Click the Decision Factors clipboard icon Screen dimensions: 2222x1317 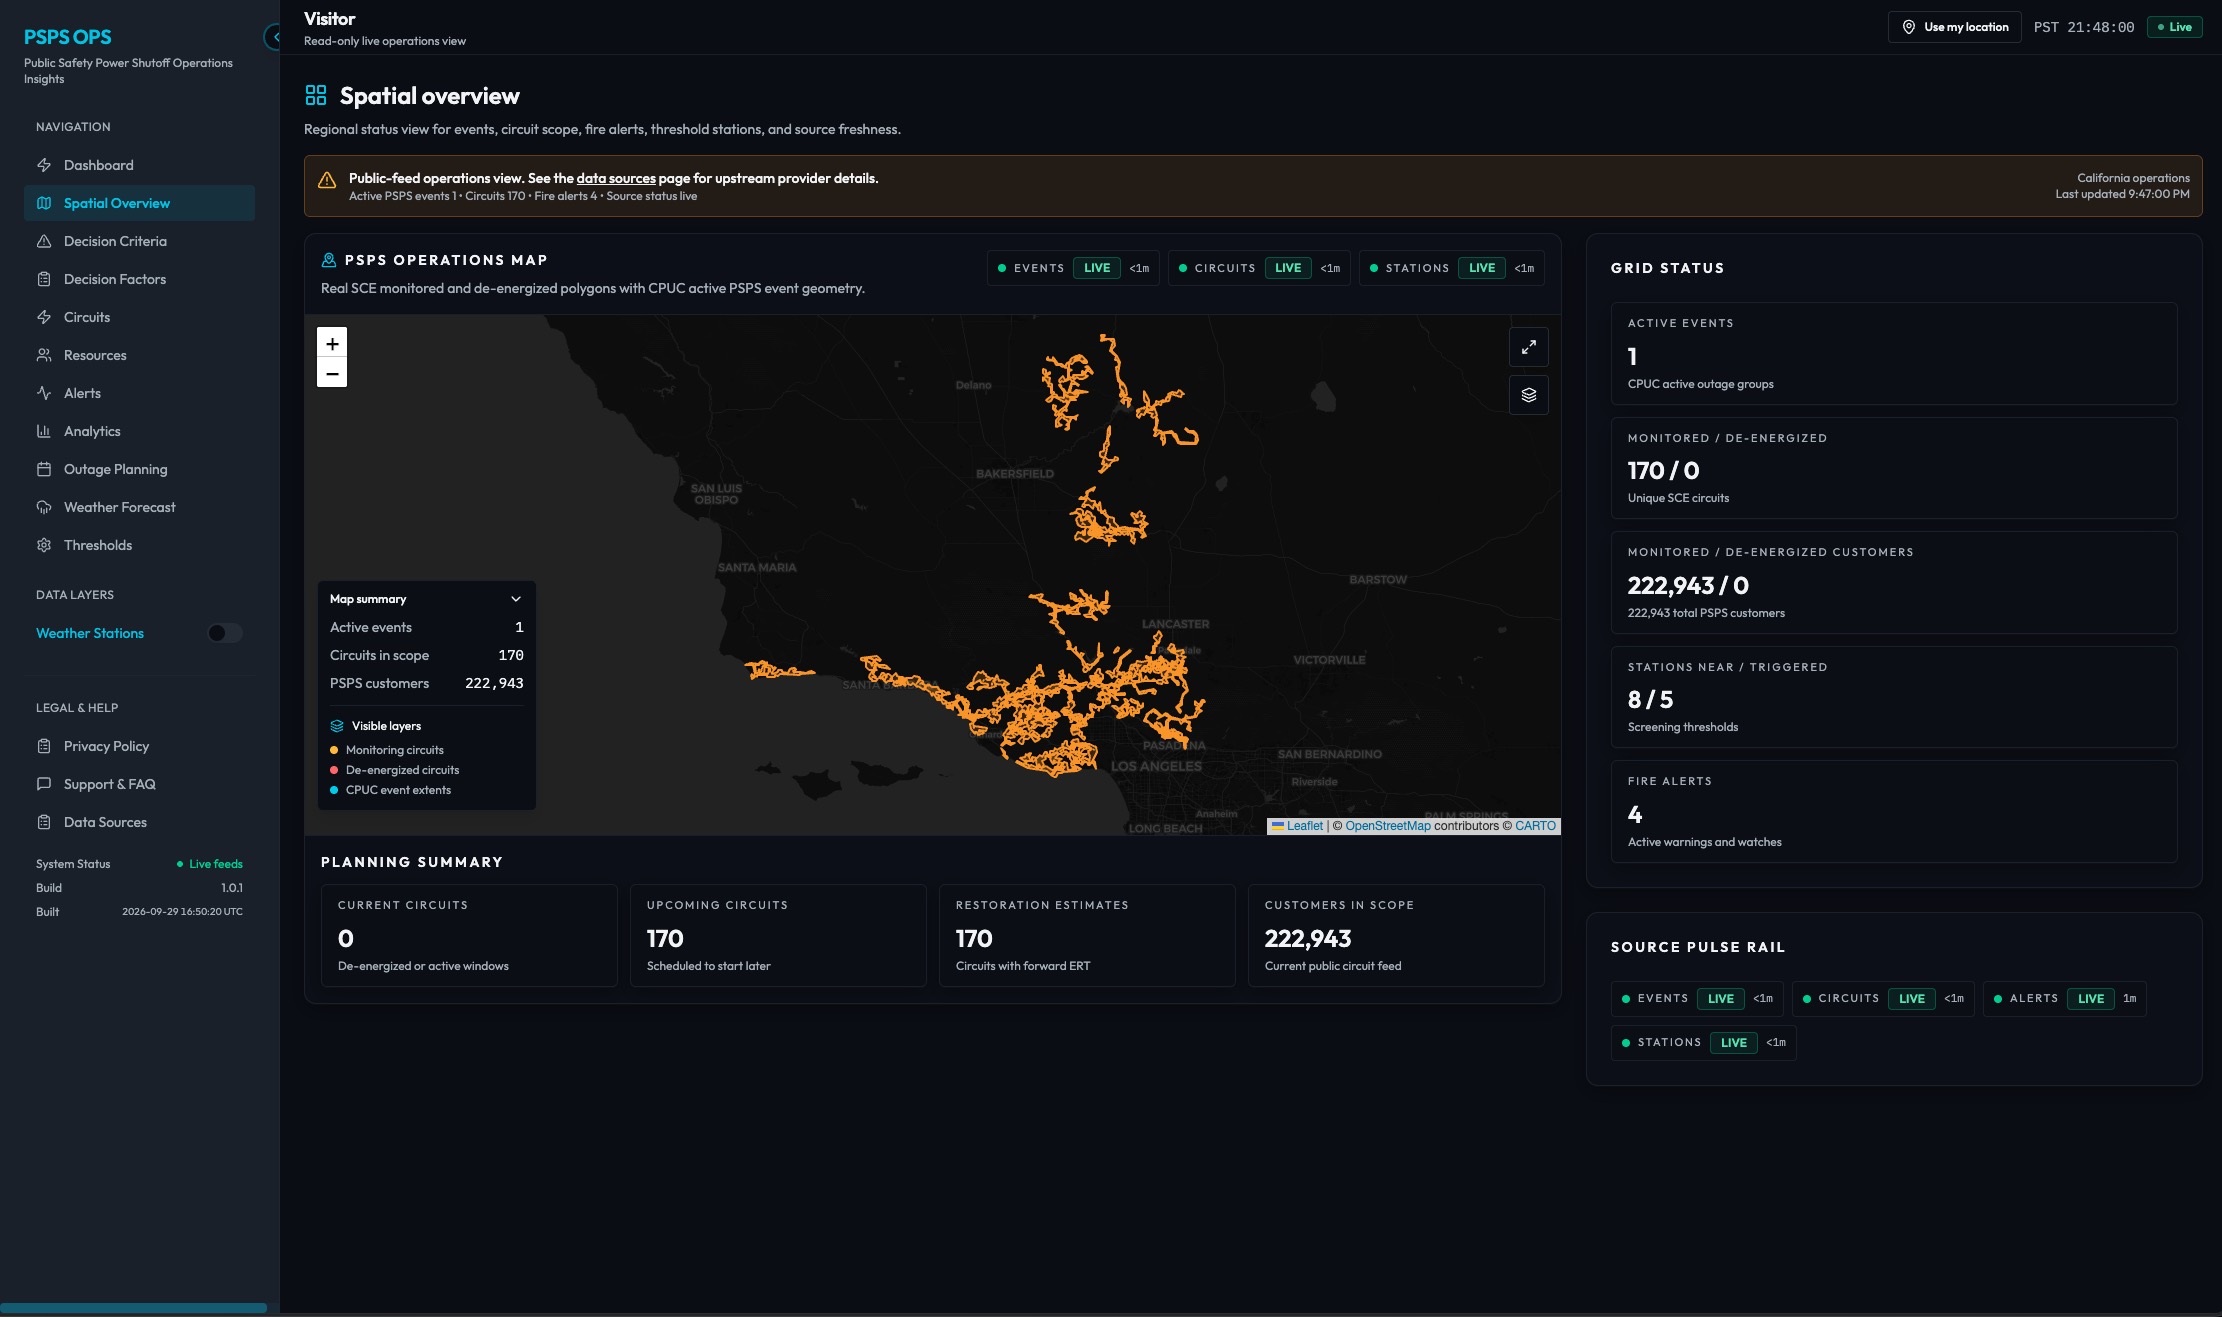(44, 279)
